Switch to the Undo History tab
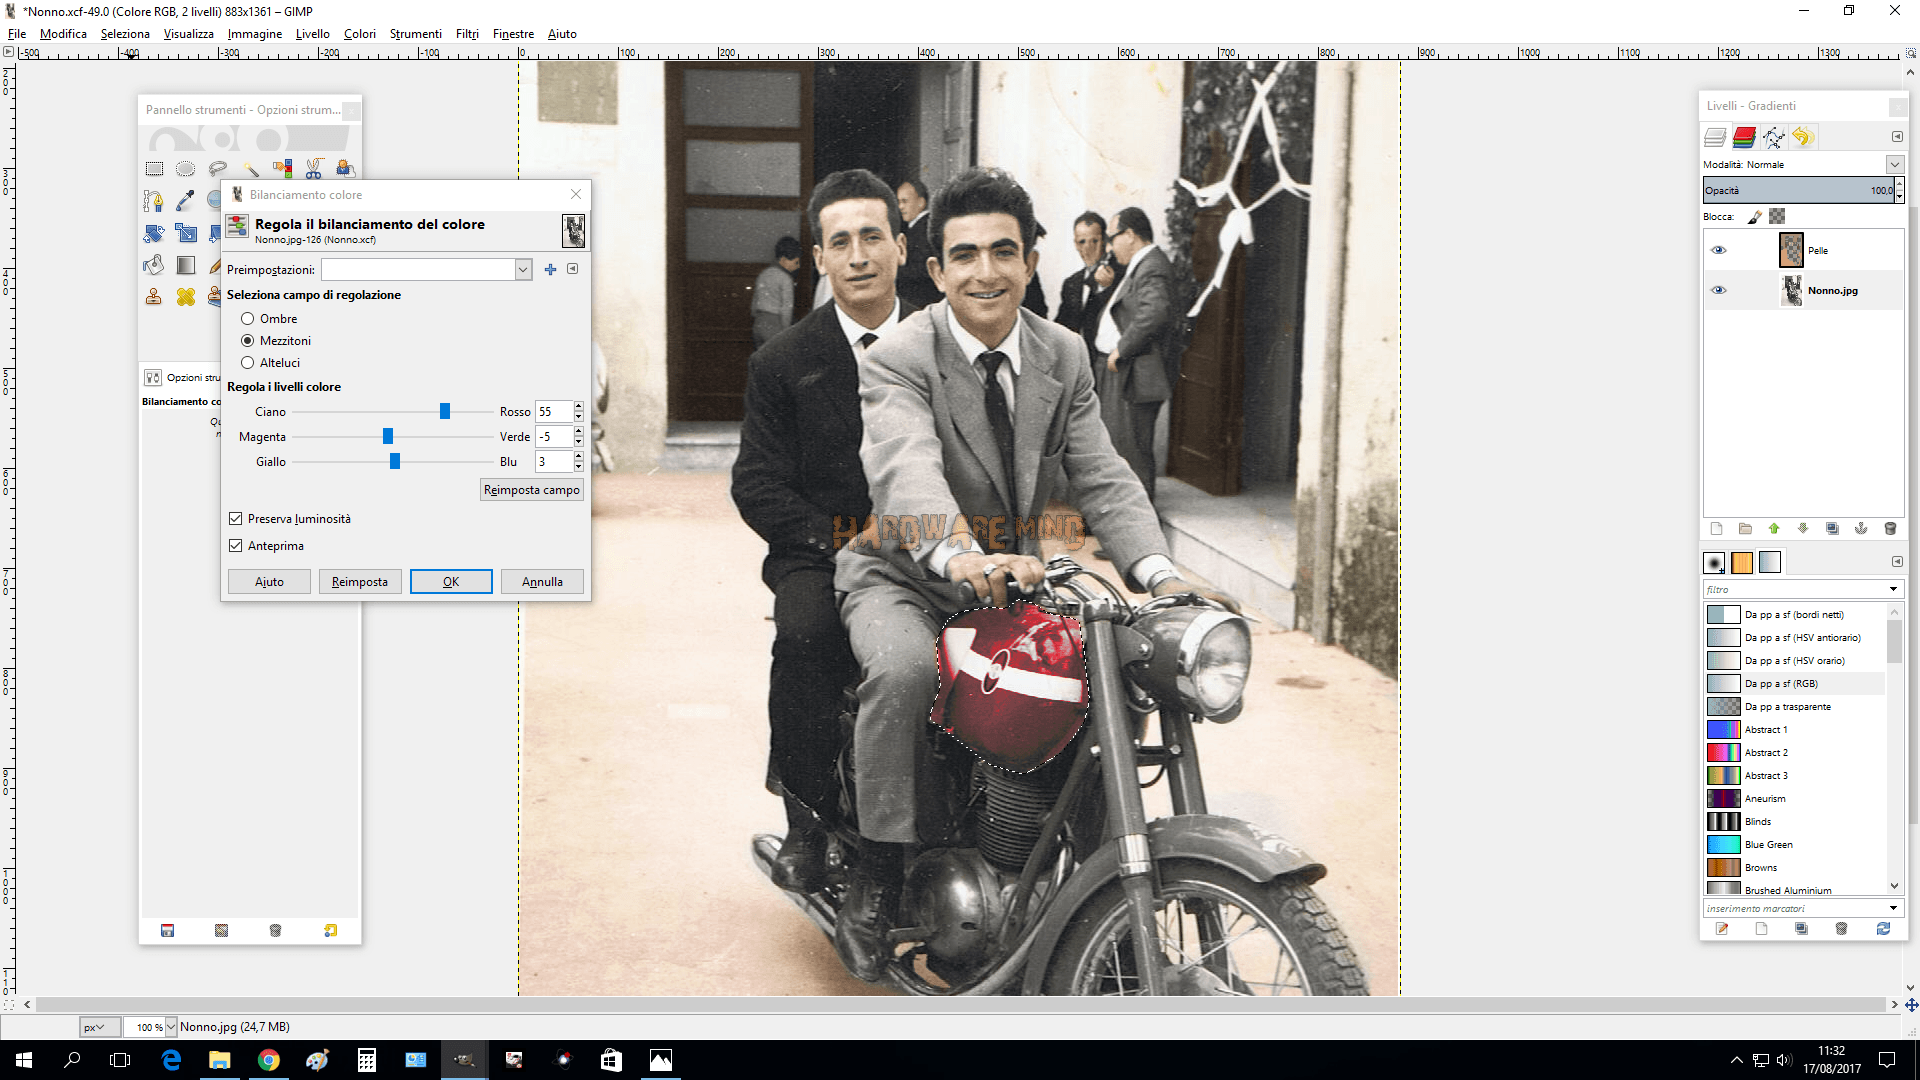 (1803, 137)
